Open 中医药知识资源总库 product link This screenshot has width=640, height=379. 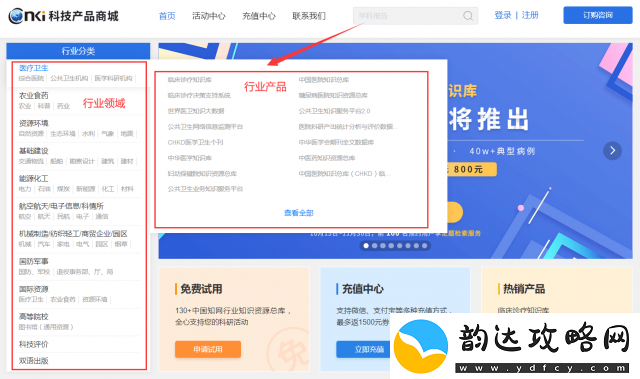[x=327, y=158]
